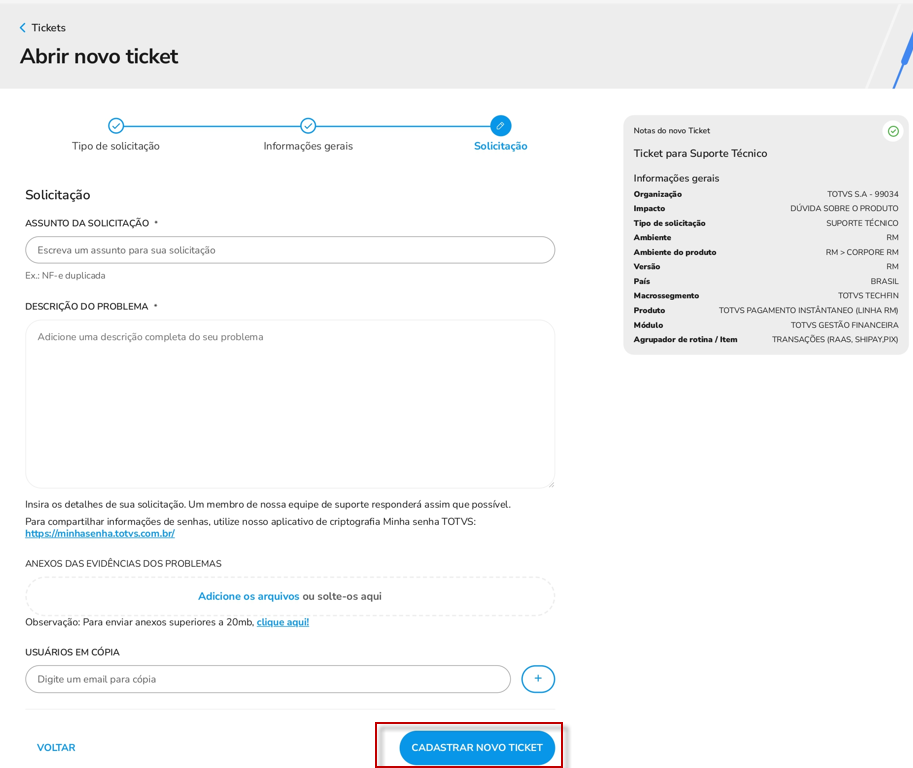Screen dimensions: 913x768
Task: Focus the Assunto da solicitação field
Action: [x=290, y=250]
